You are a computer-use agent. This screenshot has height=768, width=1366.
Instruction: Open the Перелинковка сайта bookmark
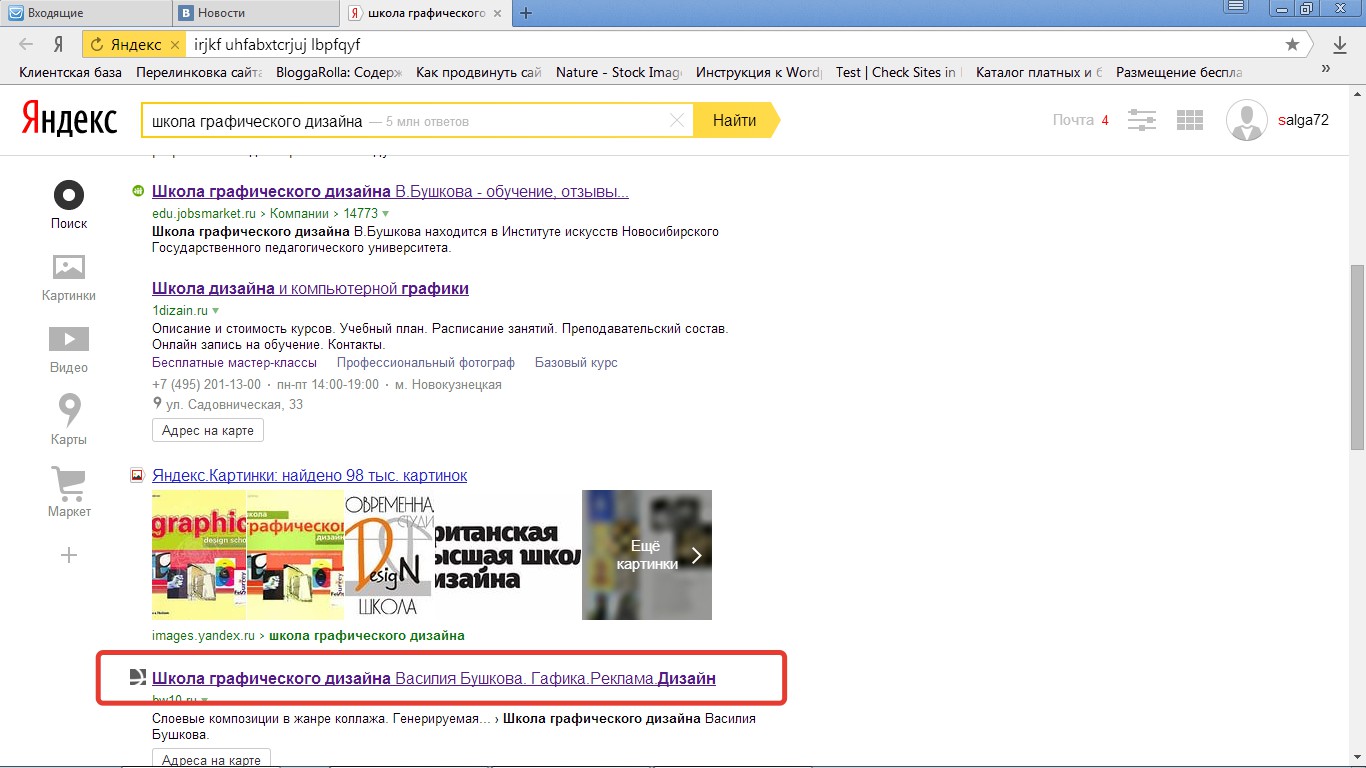coord(199,72)
